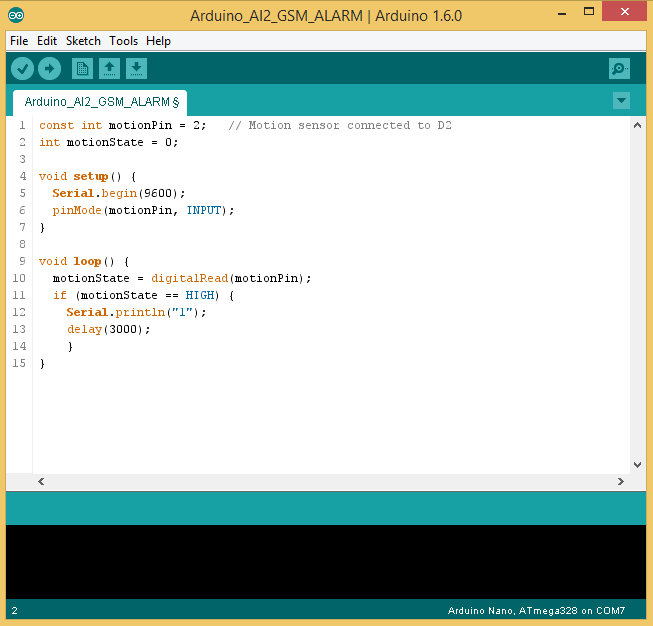Click the Verify sketch checkmark button

point(22,68)
